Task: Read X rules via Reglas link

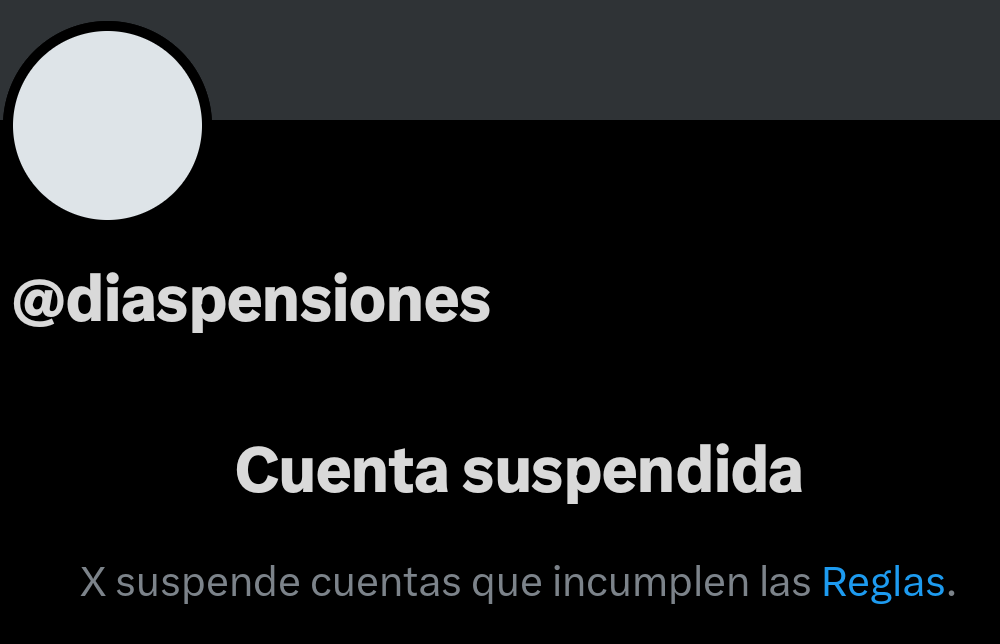Action: (x=883, y=583)
